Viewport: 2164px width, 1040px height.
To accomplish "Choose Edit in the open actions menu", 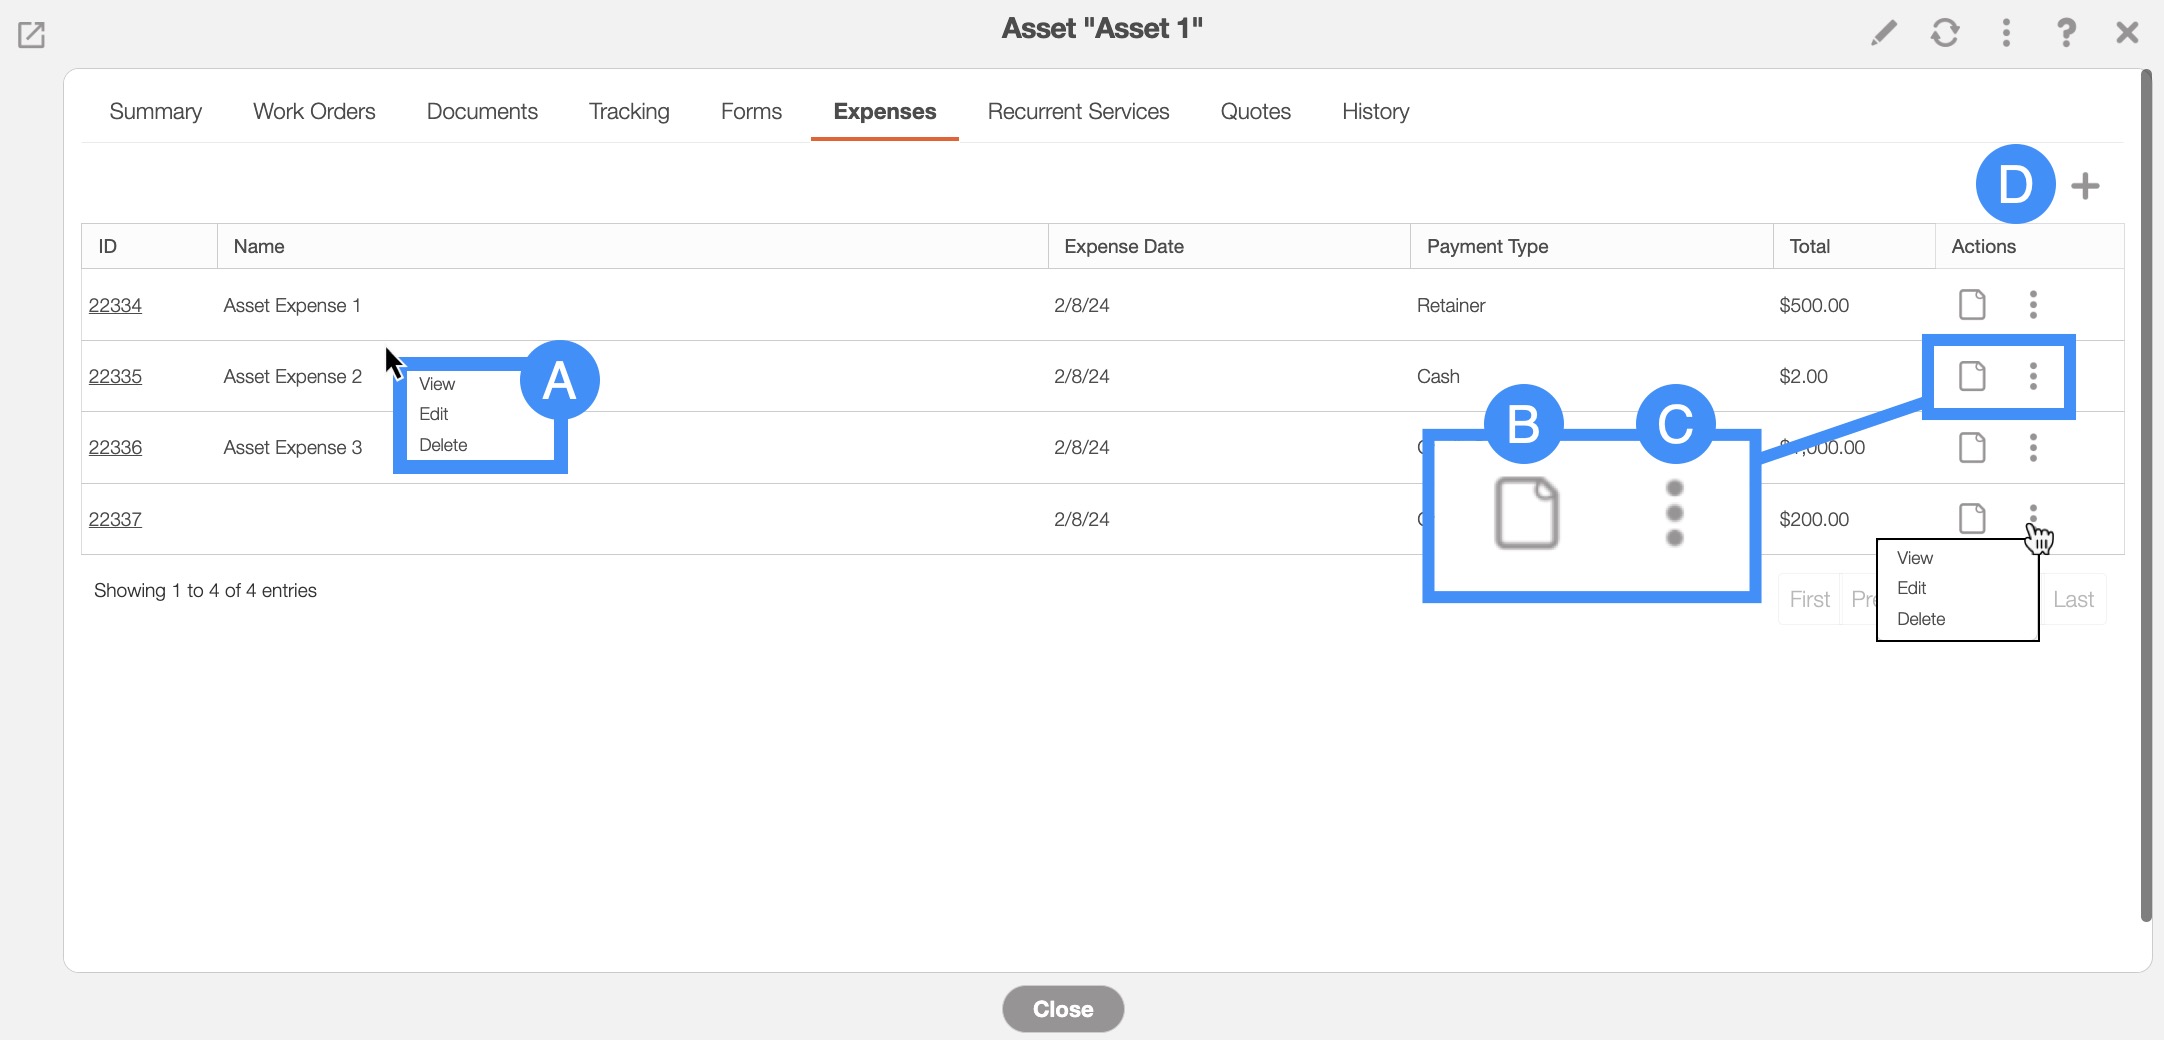I will [x=1911, y=588].
